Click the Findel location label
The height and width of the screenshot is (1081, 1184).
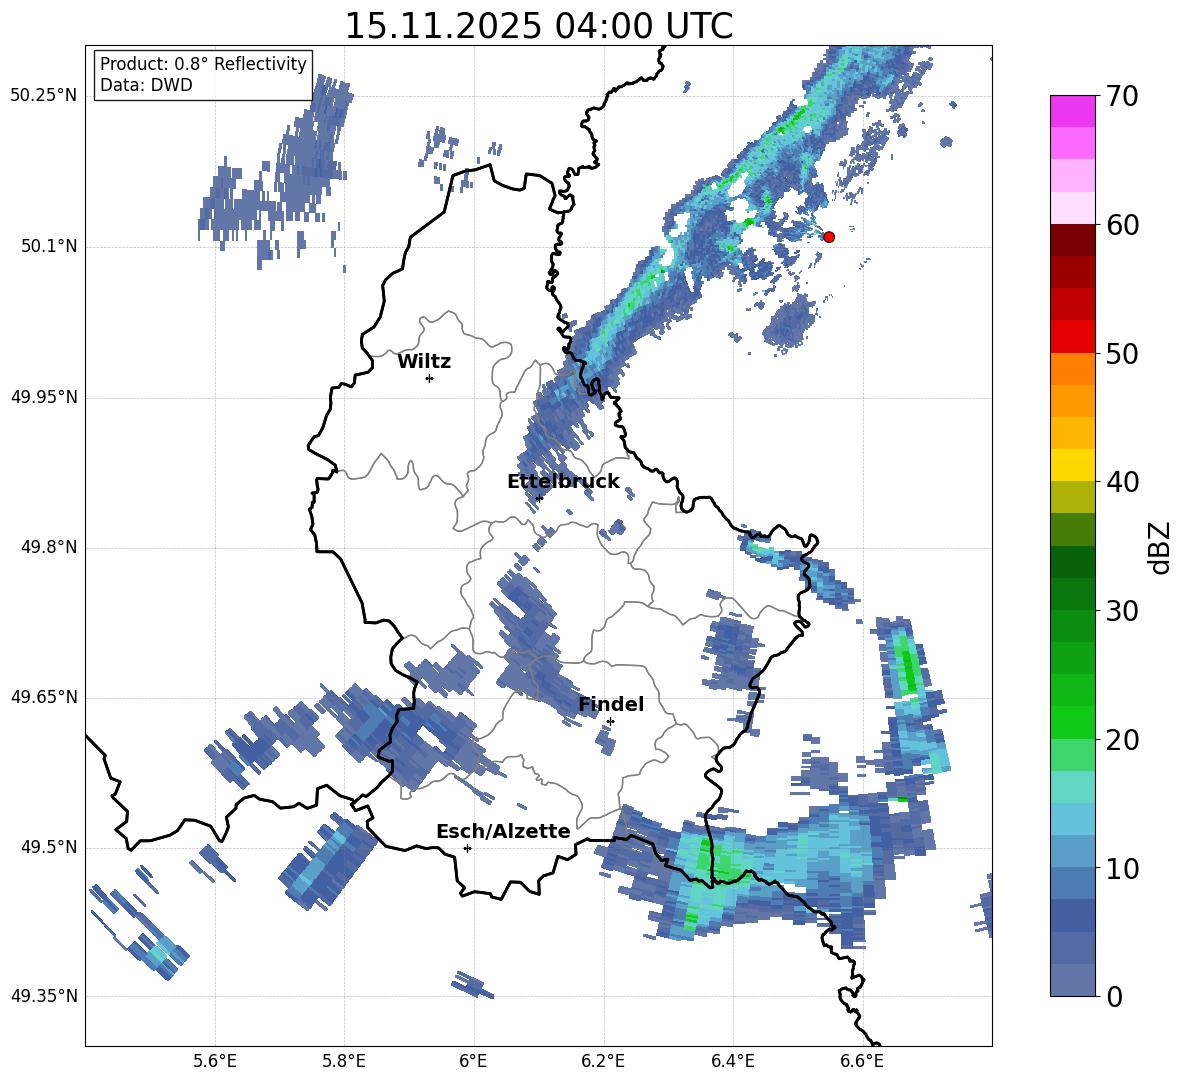click(x=611, y=705)
